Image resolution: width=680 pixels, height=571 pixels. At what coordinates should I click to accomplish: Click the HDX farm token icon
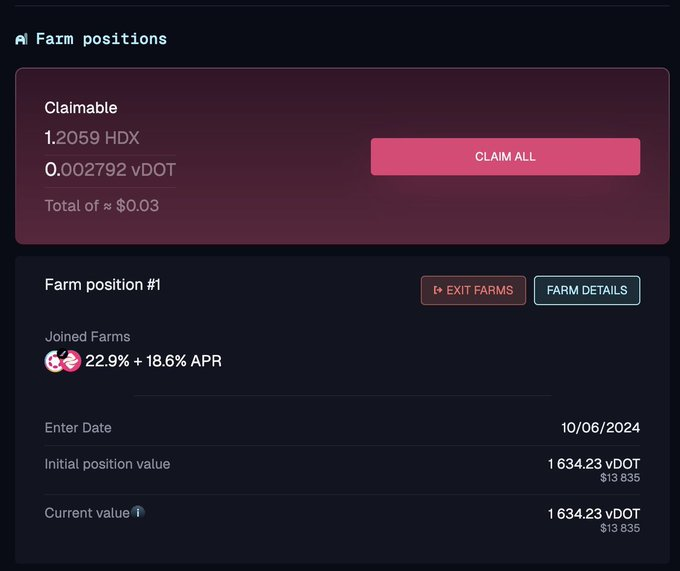point(71,361)
